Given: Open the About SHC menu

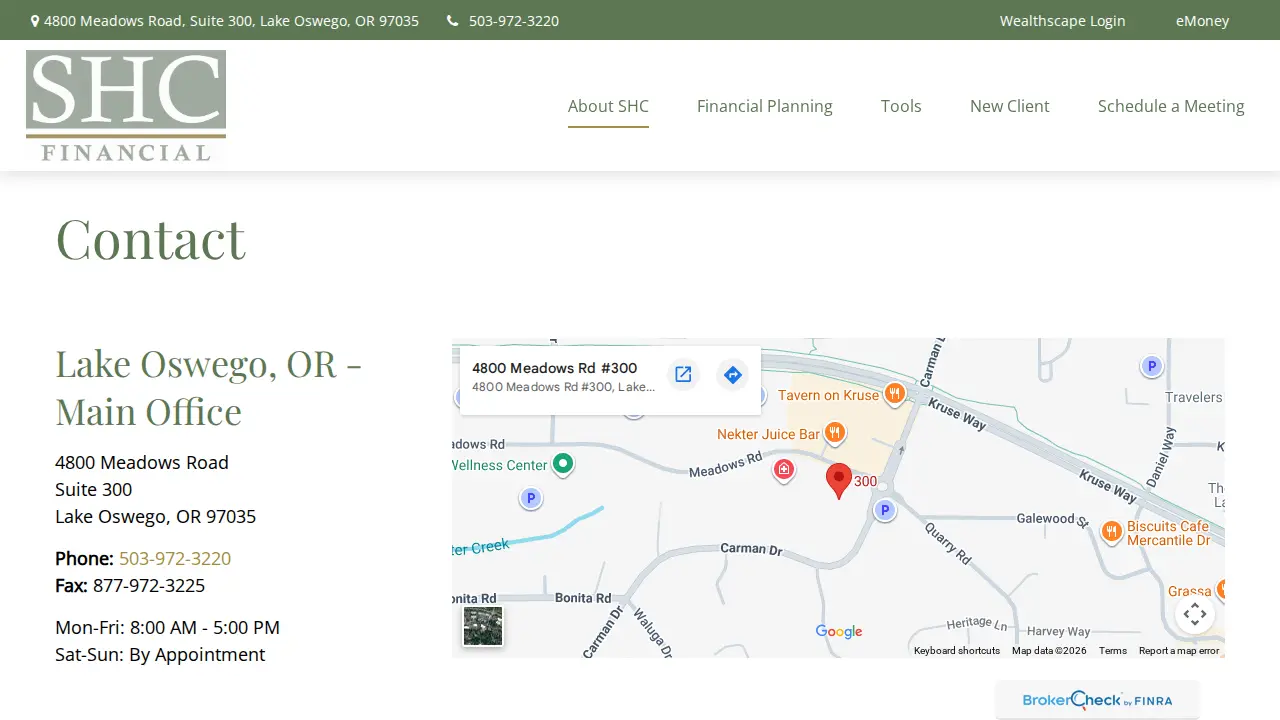Looking at the screenshot, I should click(x=608, y=106).
